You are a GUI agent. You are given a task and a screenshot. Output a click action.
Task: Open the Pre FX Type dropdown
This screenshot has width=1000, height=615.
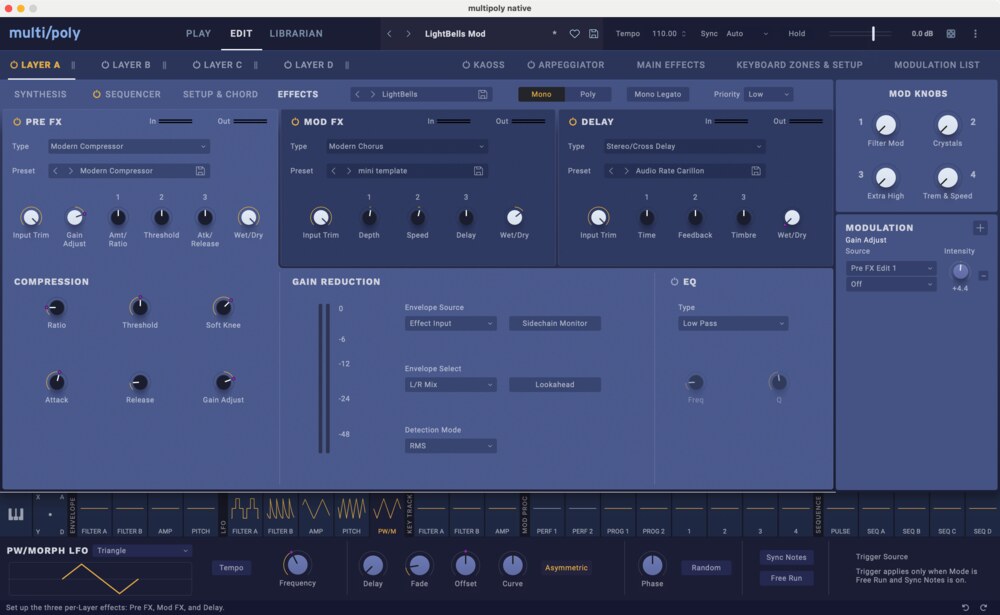coord(129,147)
